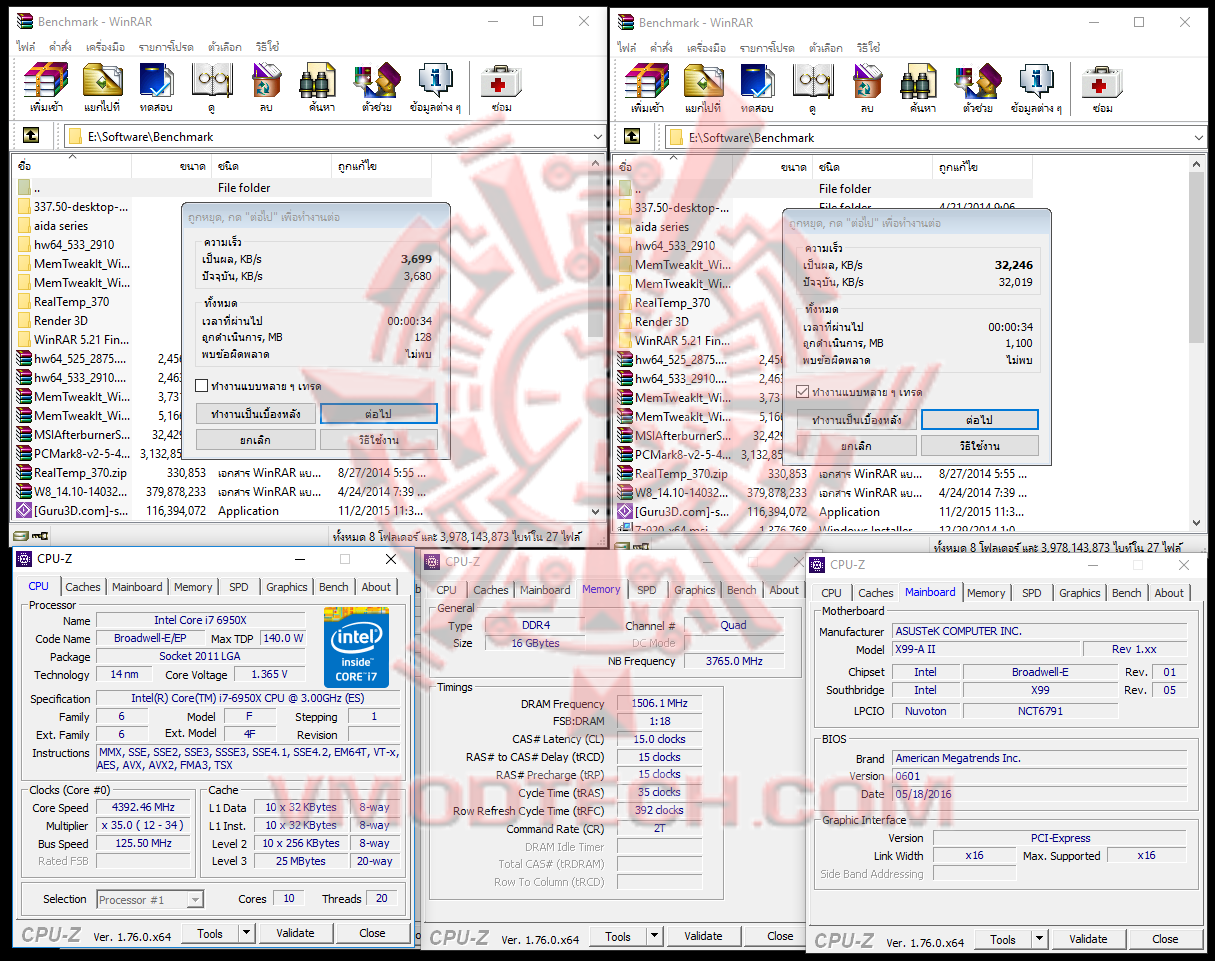Switch to Caches tab in CPU-Z CPU window
1215x961 pixels.
coord(83,587)
